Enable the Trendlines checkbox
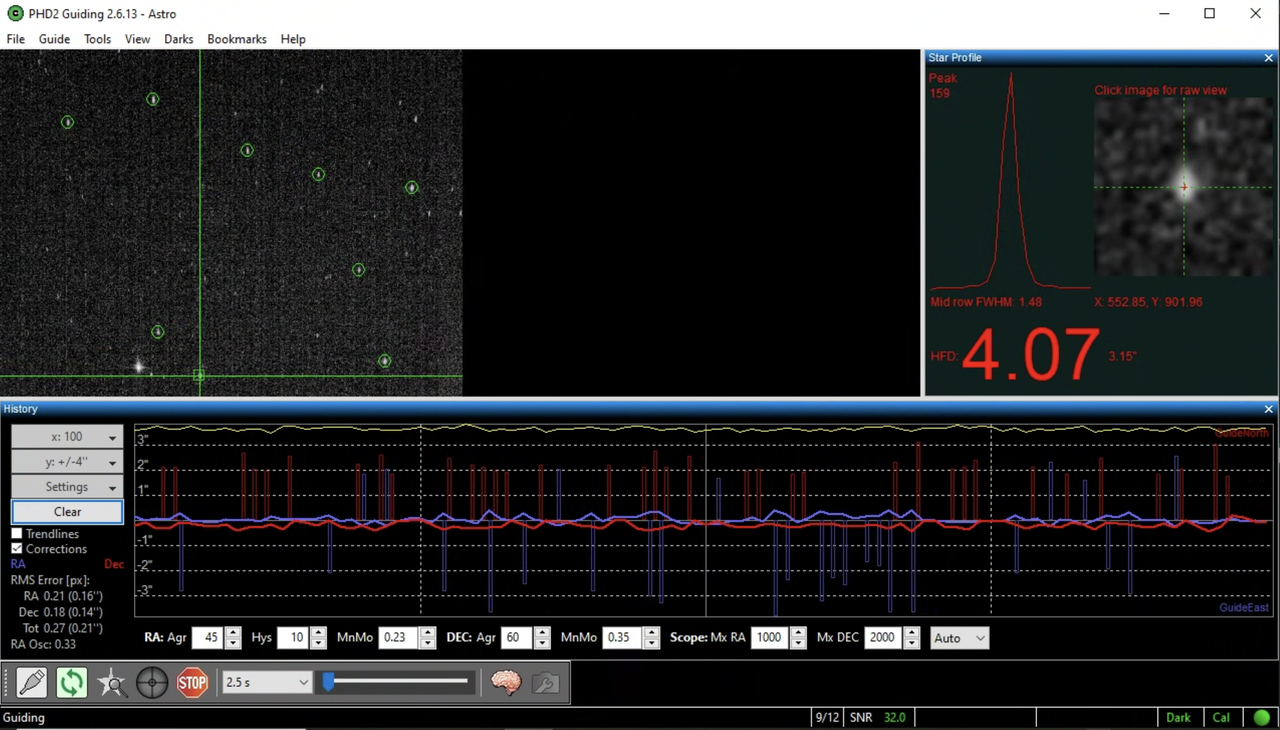 click(x=17, y=534)
